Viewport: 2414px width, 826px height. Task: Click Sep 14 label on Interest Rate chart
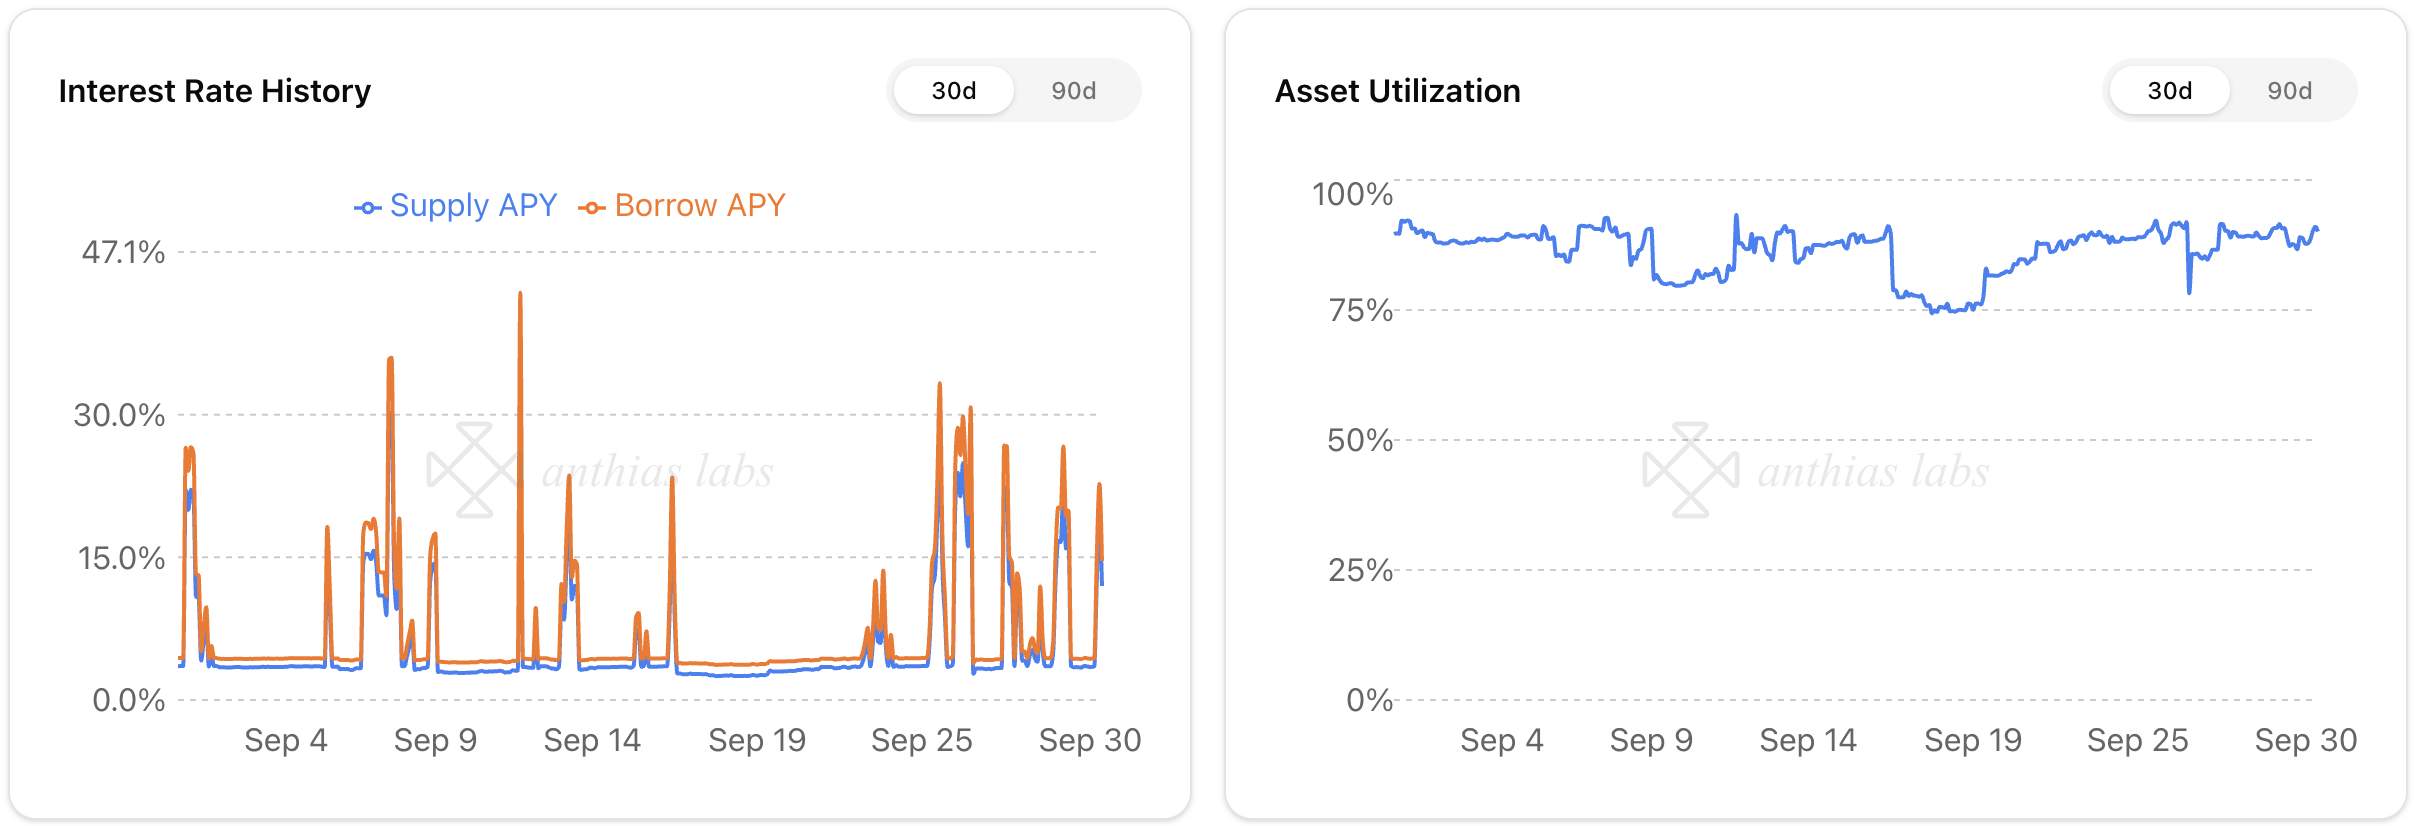pyautogui.click(x=592, y=740)
